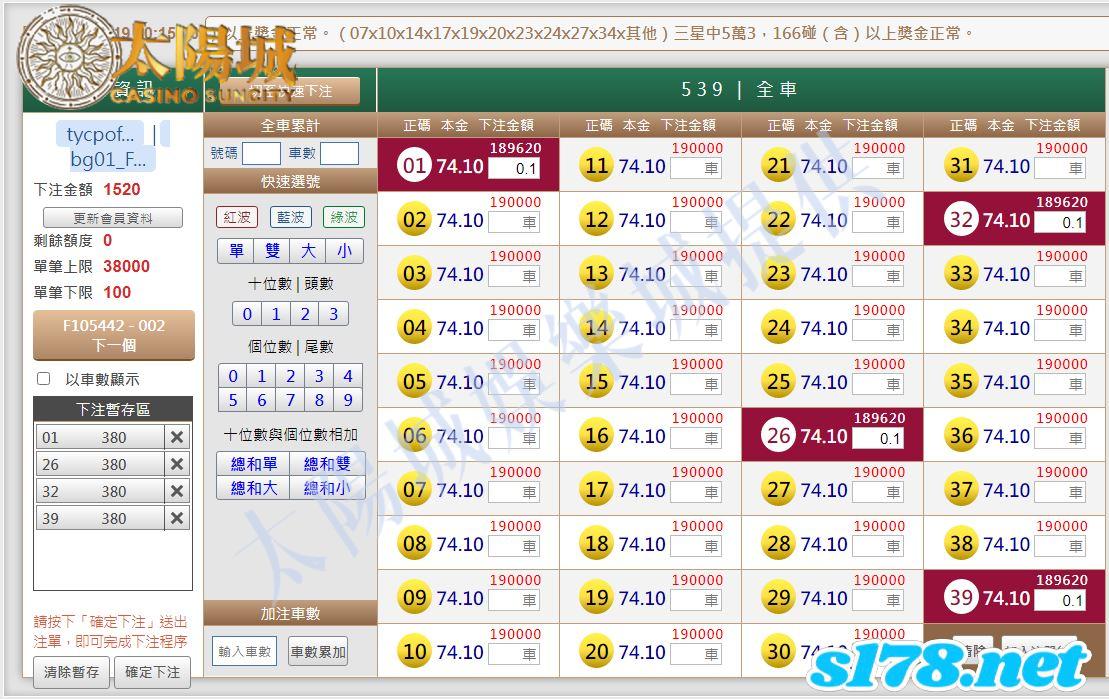1109x699 pixels.
Task: Select number ball 24
Action: point(779,328)
